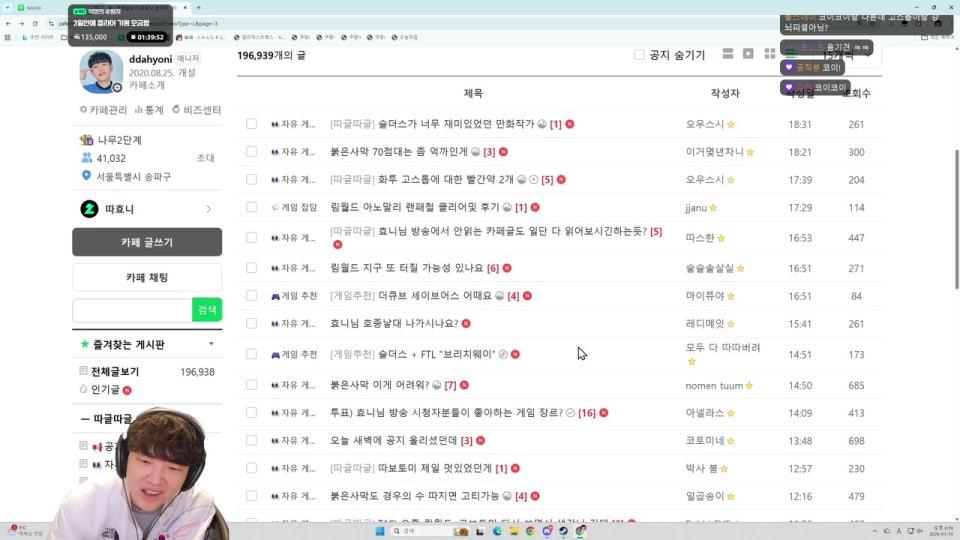Image resolution: width=960 pixels, height=540 pixels.
Task: Switch to album grid view icon
Action: pos(769,54)
